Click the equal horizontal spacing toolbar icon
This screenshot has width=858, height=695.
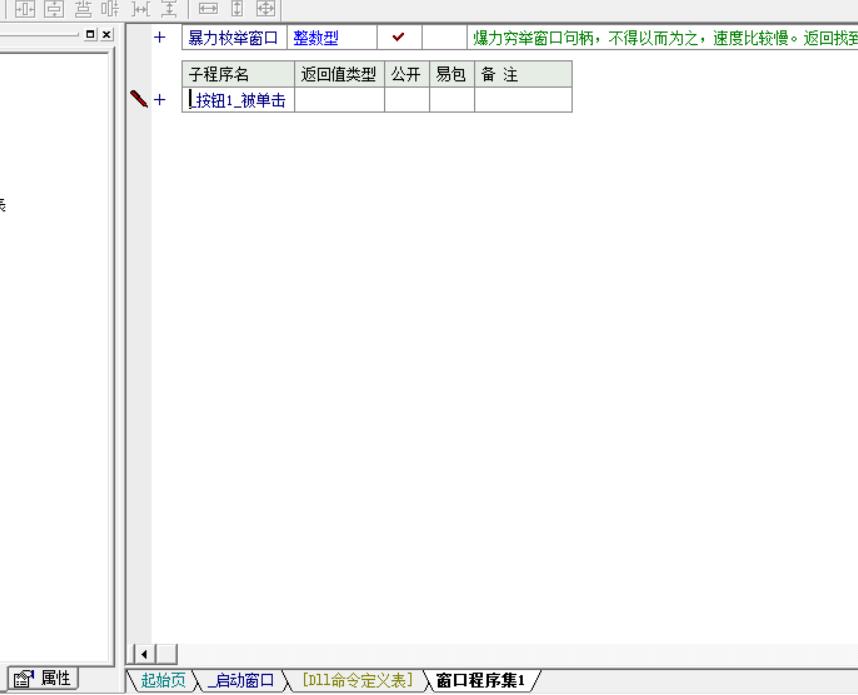[x=142, y=9]
